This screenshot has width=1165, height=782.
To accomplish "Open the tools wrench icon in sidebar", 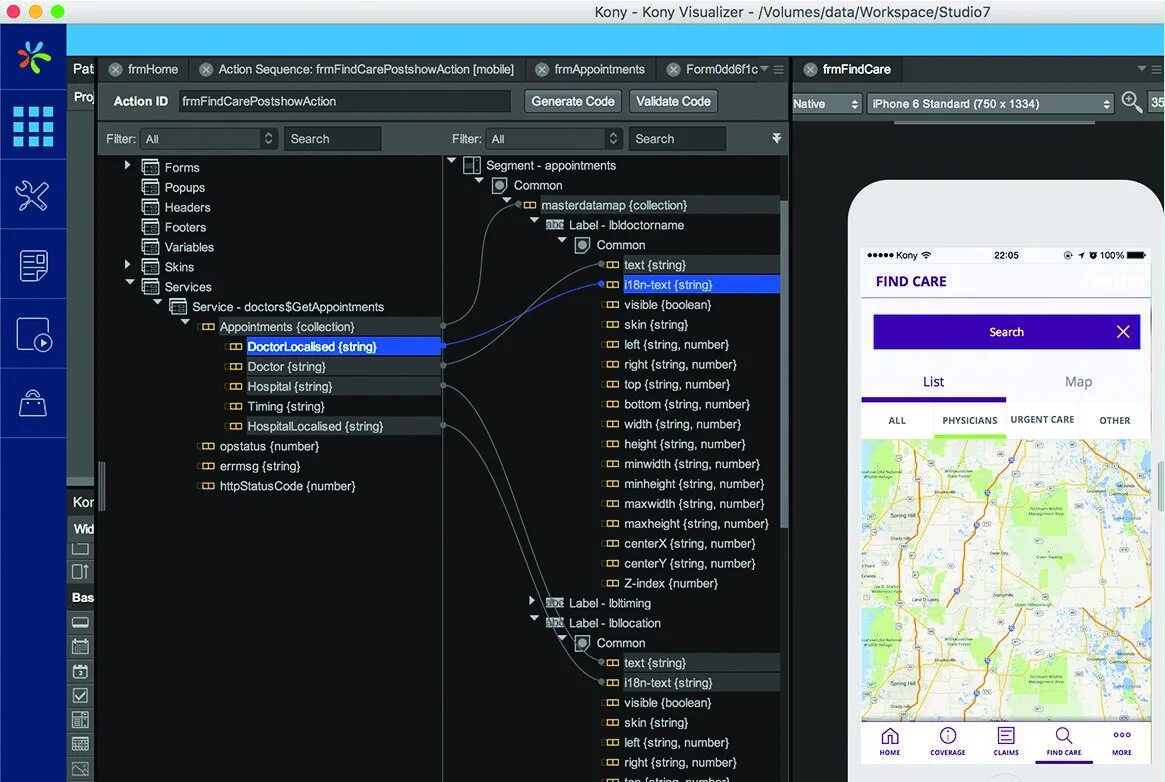I will pyautogui.click(x=33, y=195).
